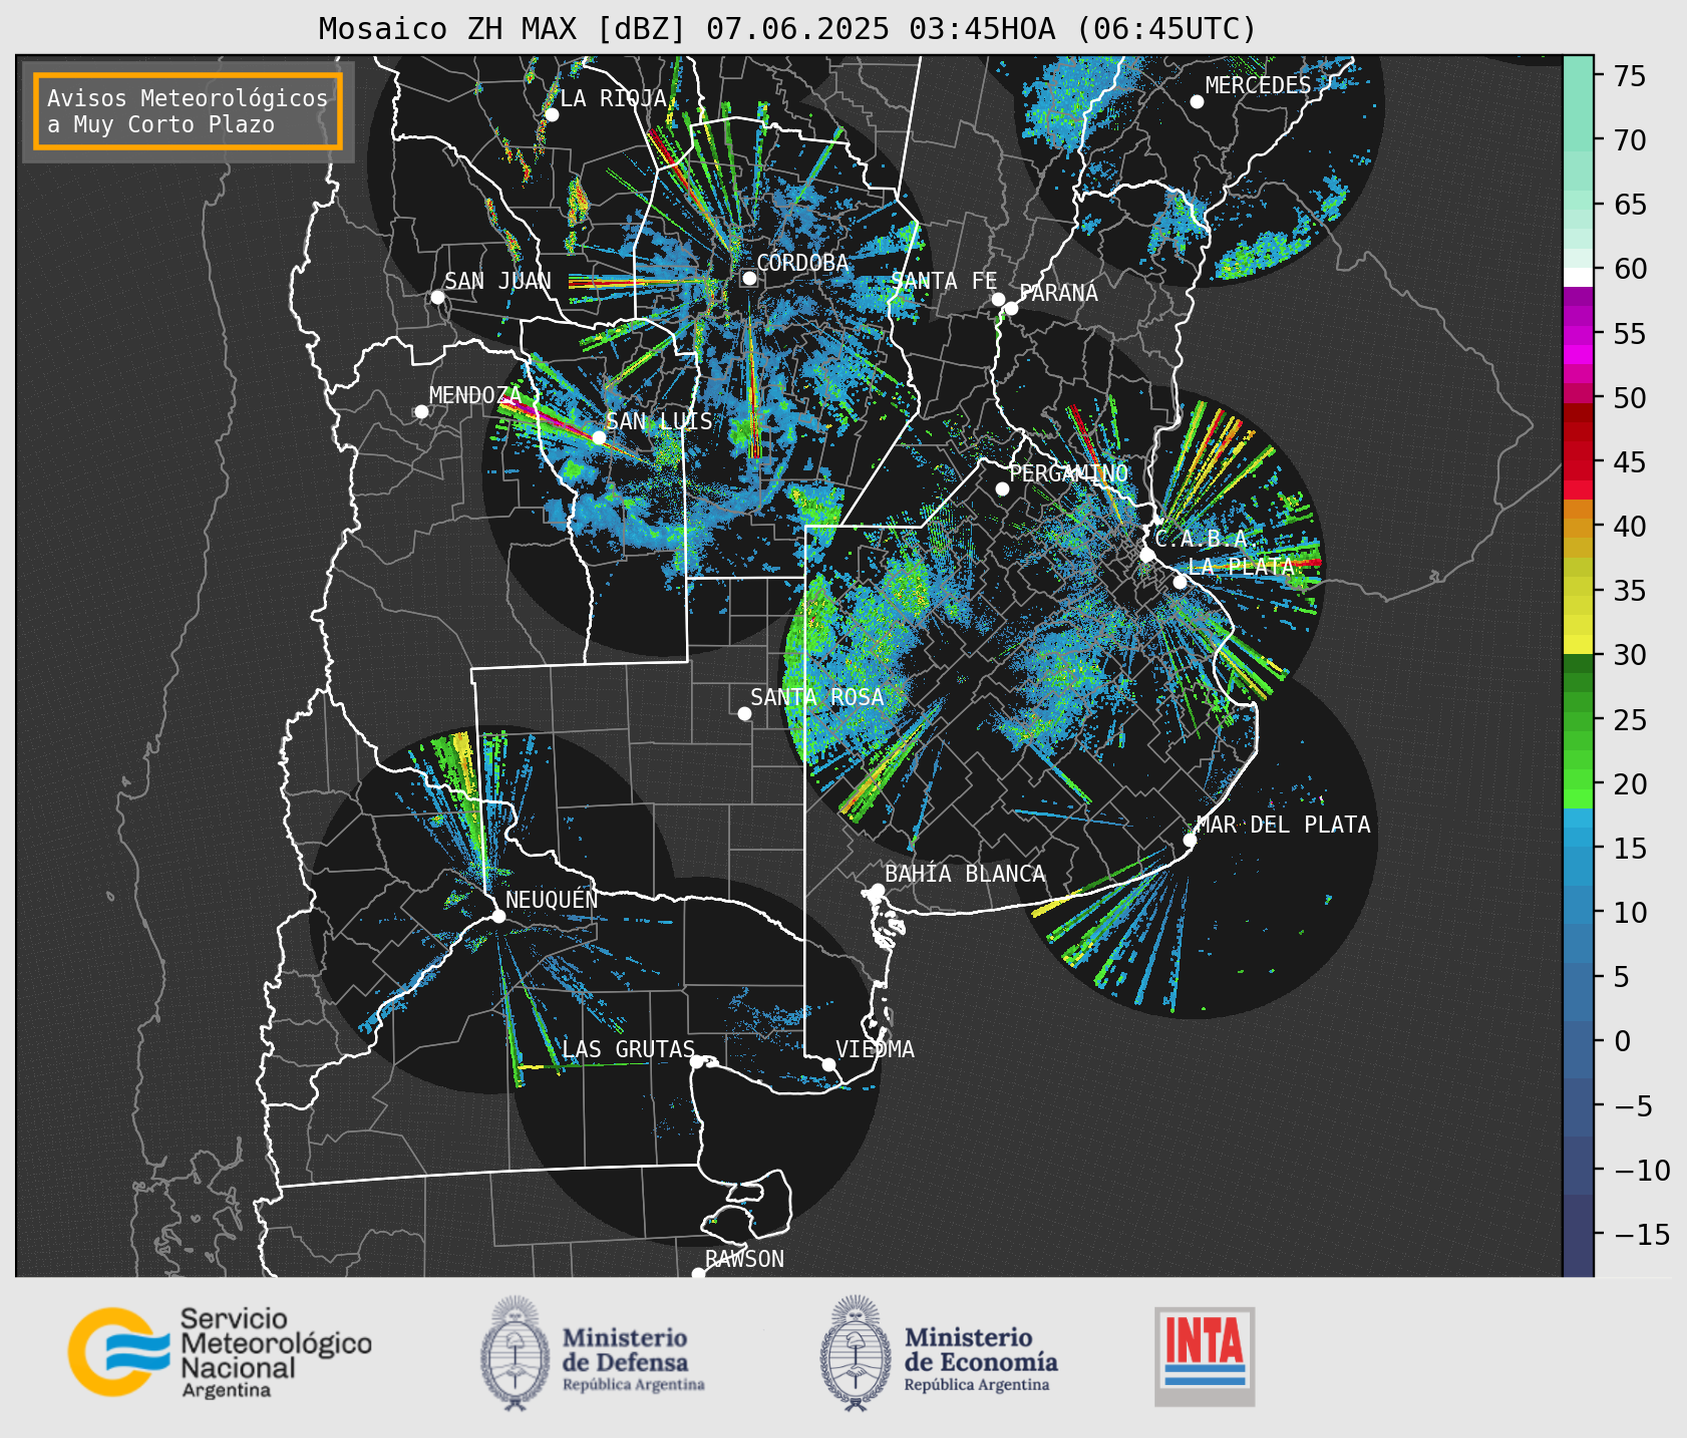
Task: Click the '(06:45UTC)' time in the title
Action: 1165,29
